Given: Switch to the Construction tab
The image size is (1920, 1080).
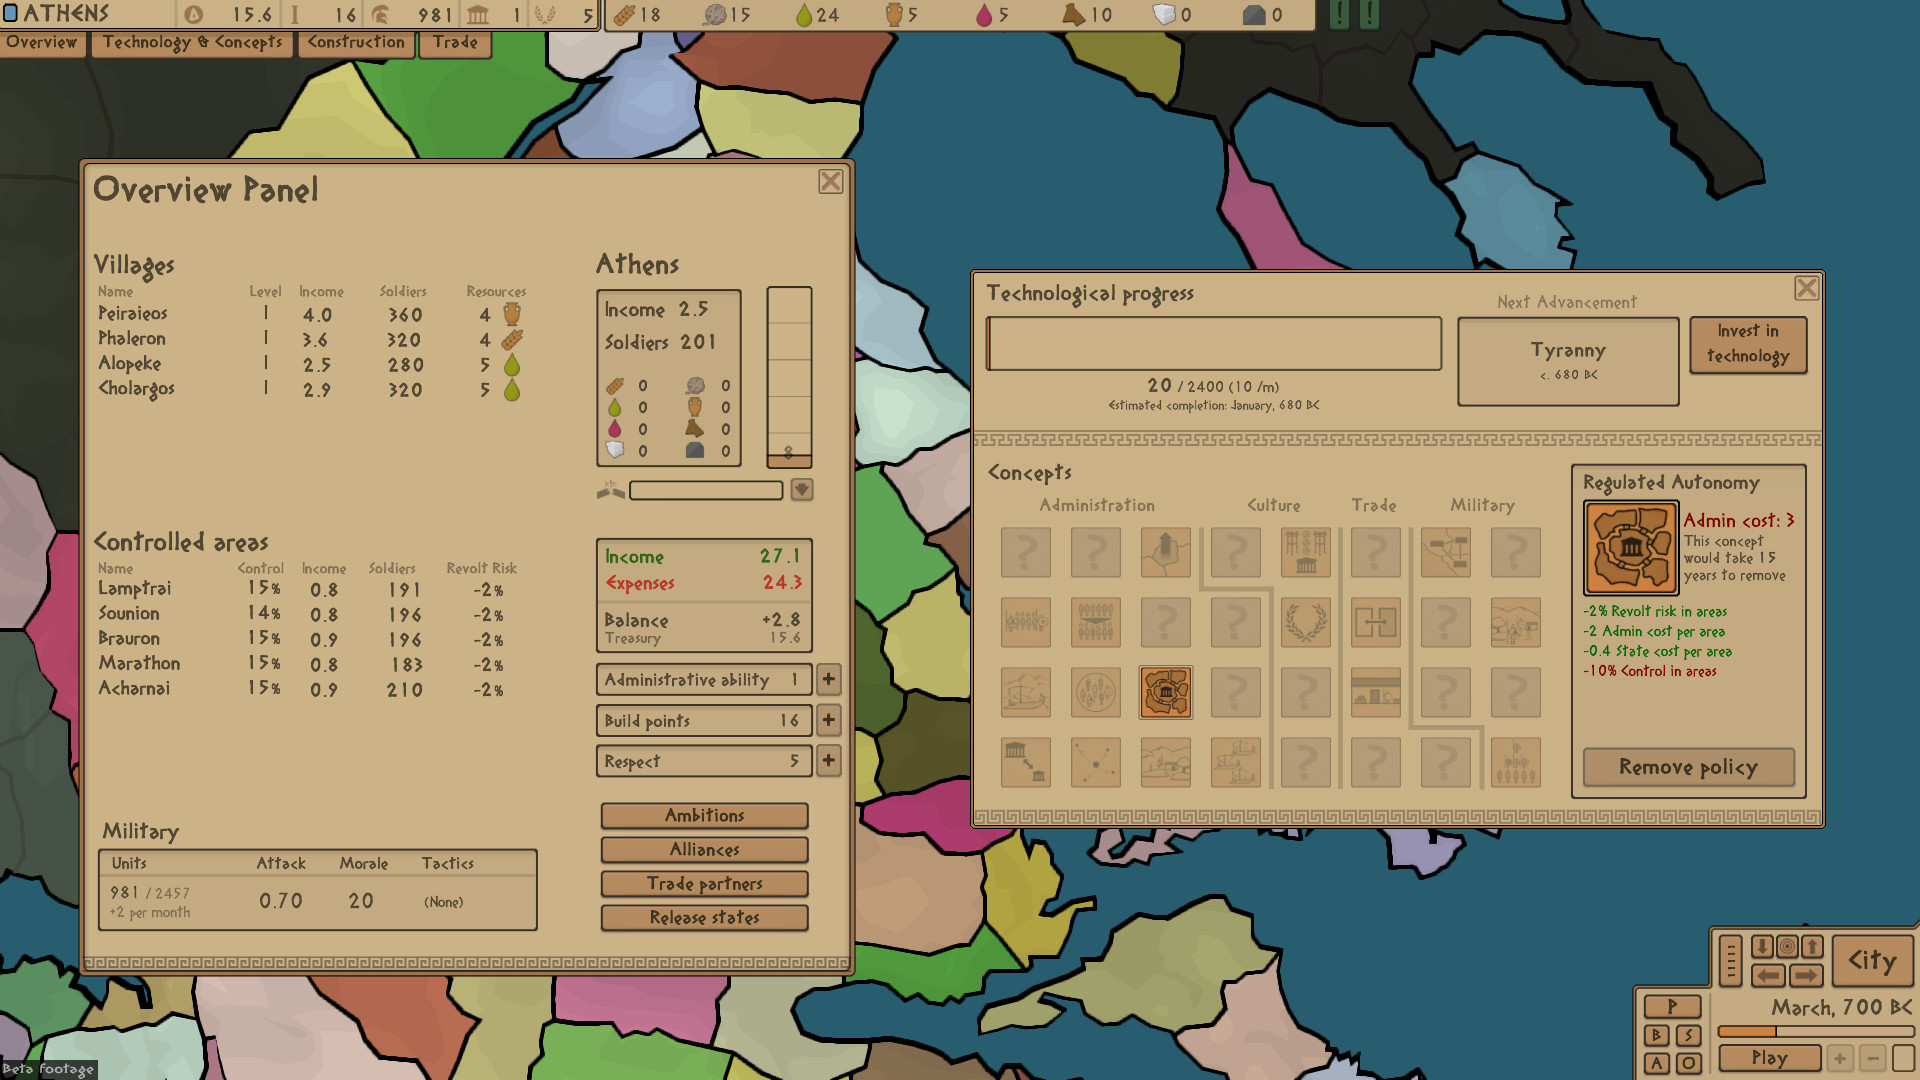Looking at the screenshot, I should pos(356,43).
